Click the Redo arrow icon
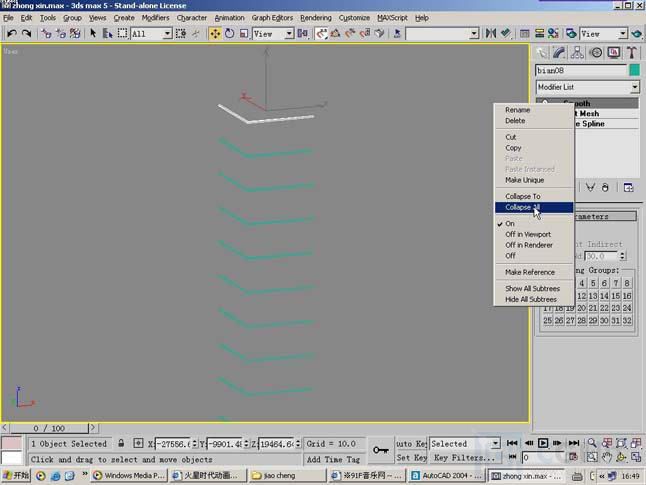The image size is (646, 485). click(x=26, y=33)
